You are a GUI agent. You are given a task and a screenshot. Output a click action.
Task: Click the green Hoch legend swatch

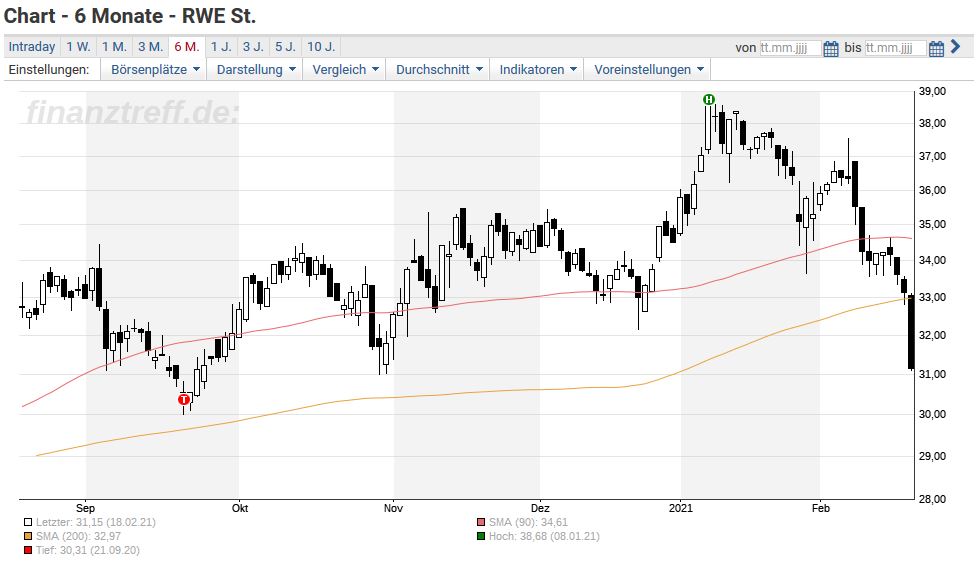[x=481, y=536]
